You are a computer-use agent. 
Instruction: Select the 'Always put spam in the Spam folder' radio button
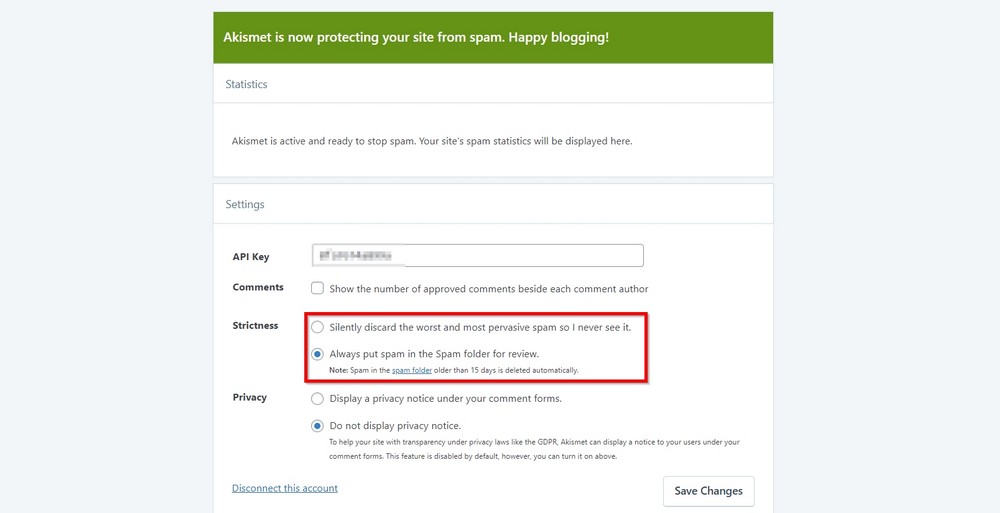click(318, 353)
